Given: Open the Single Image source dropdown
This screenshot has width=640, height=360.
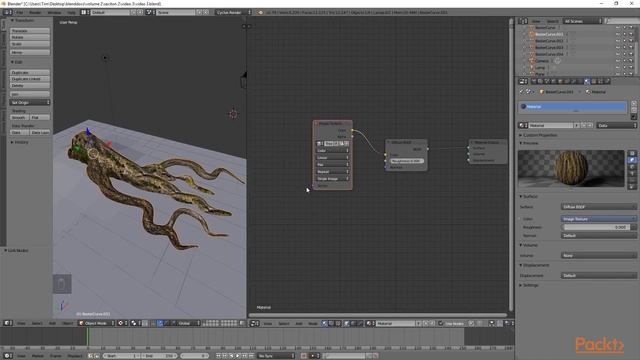Looking at the screenshot, I should click(x=333, y=179).
